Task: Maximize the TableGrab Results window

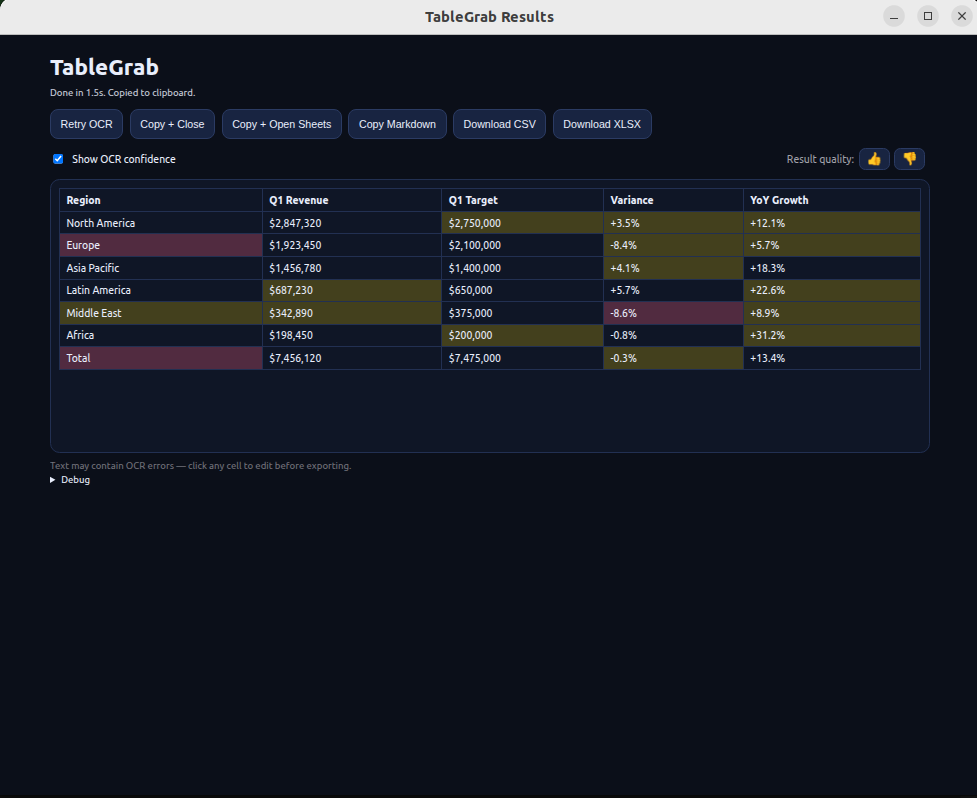Action: (928, 16)
